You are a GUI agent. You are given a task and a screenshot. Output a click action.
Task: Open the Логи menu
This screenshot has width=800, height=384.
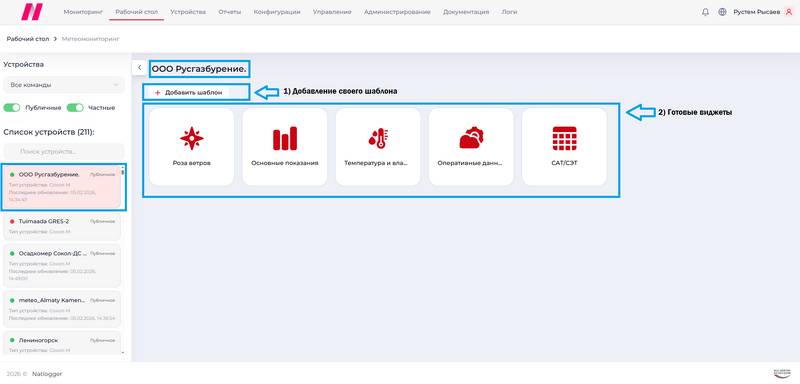pos(509,12)
